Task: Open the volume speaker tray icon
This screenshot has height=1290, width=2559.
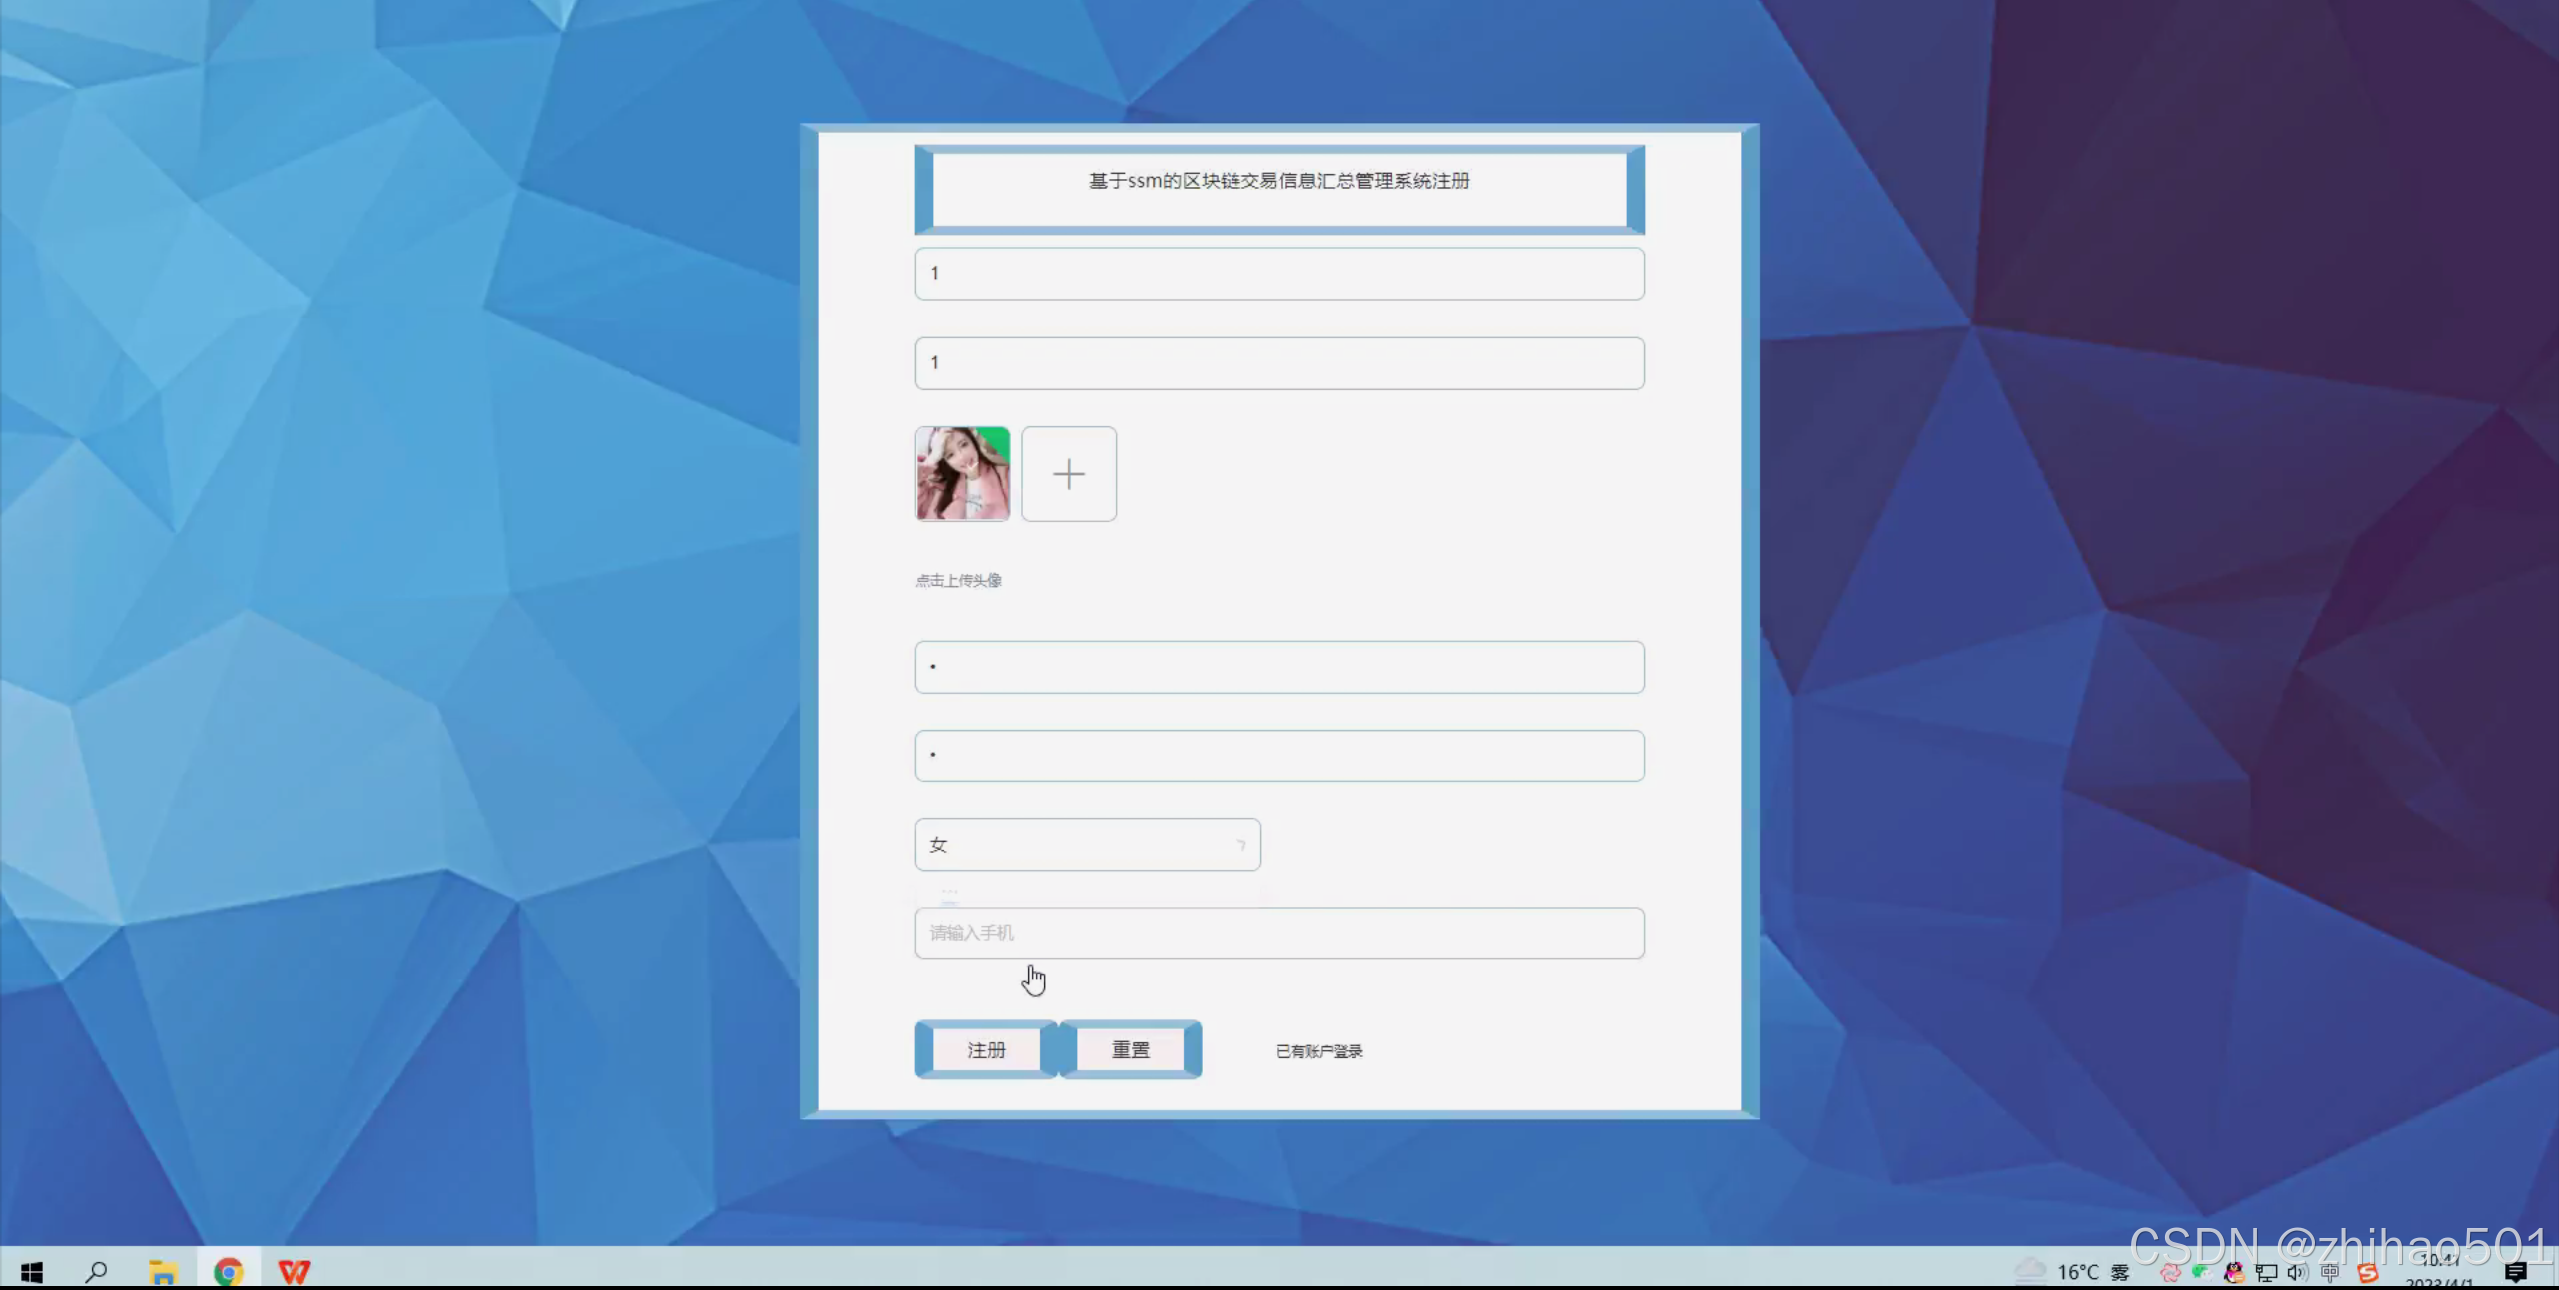Action: pyautogui.click(x=2297, y=1272)
